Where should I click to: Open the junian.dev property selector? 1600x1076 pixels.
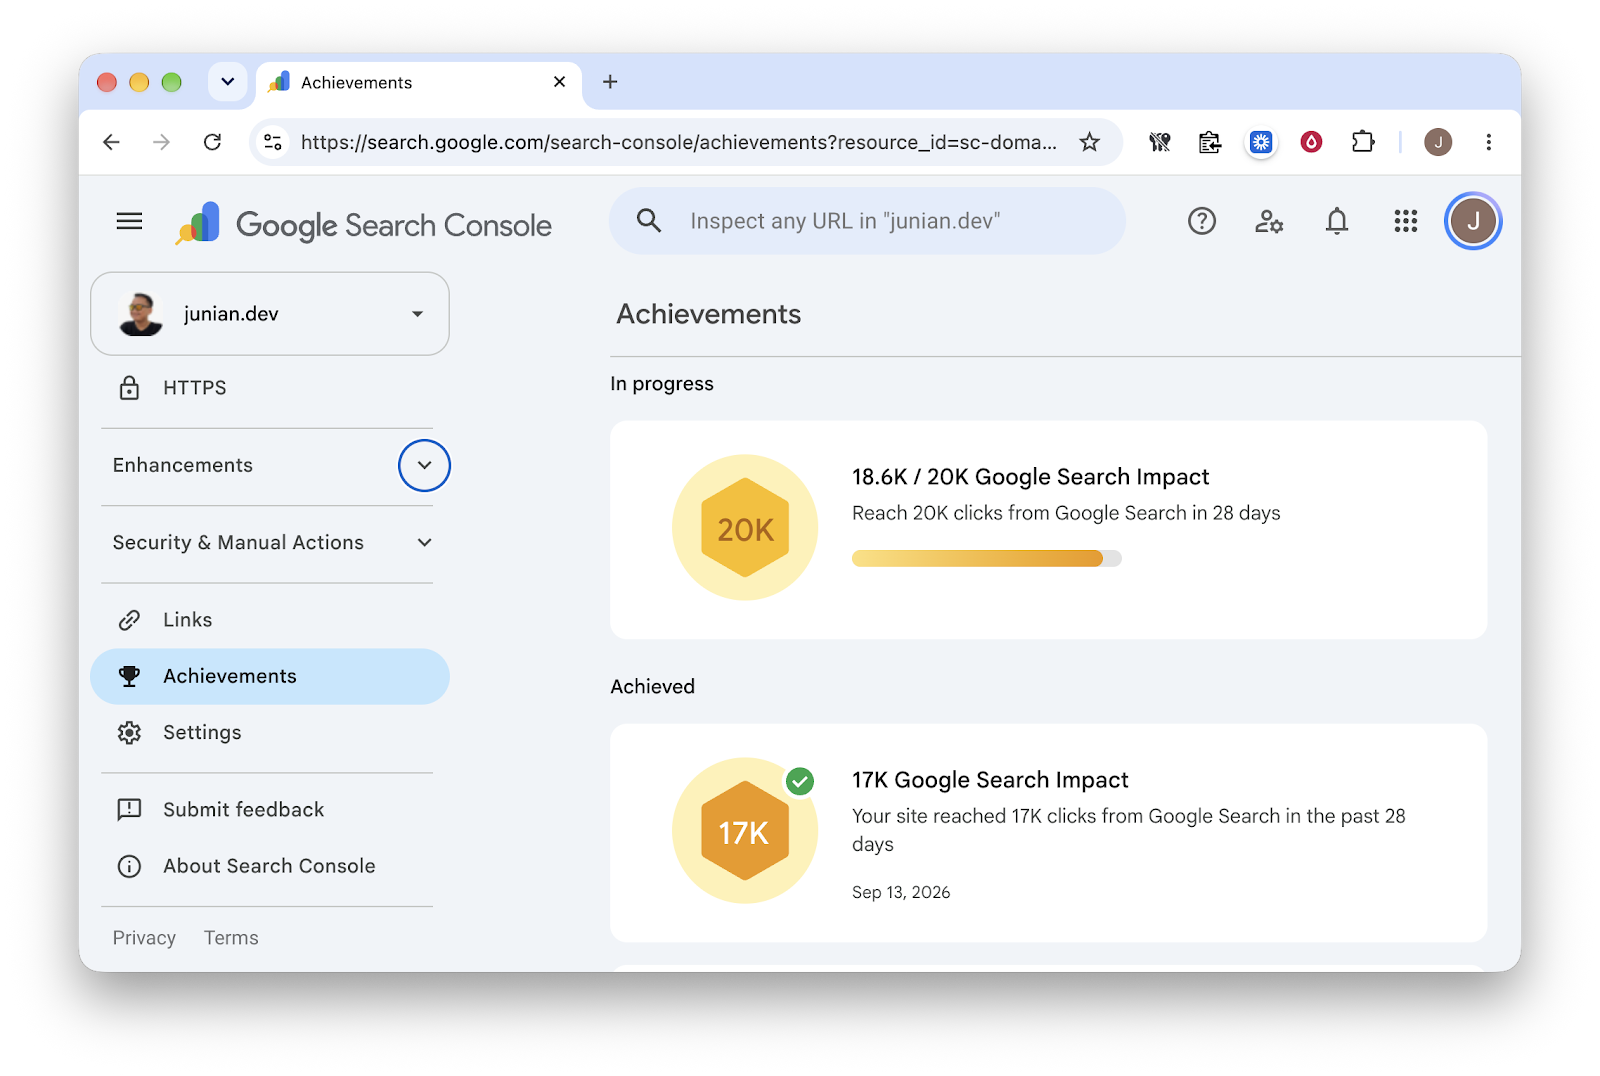pos(270,314)
